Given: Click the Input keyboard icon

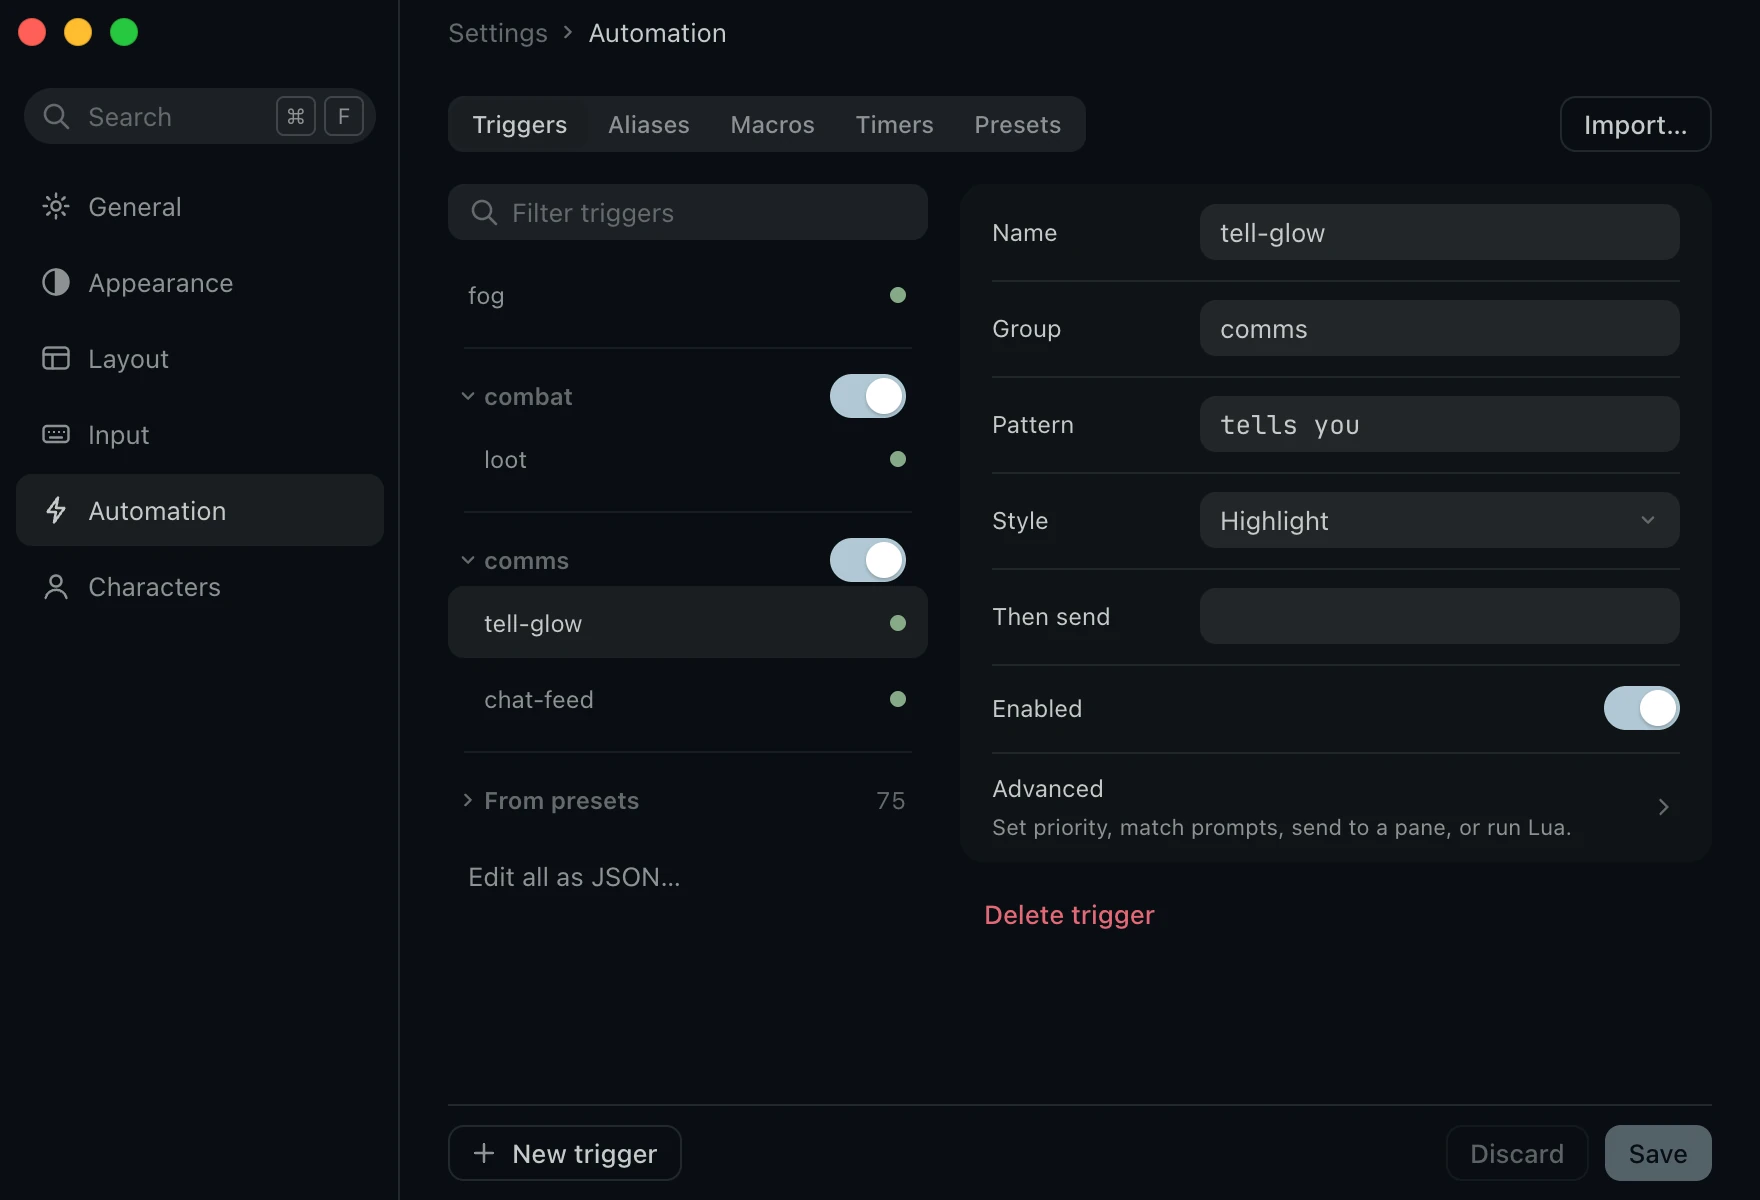Looking at the screenshot, I should (56, 435).
